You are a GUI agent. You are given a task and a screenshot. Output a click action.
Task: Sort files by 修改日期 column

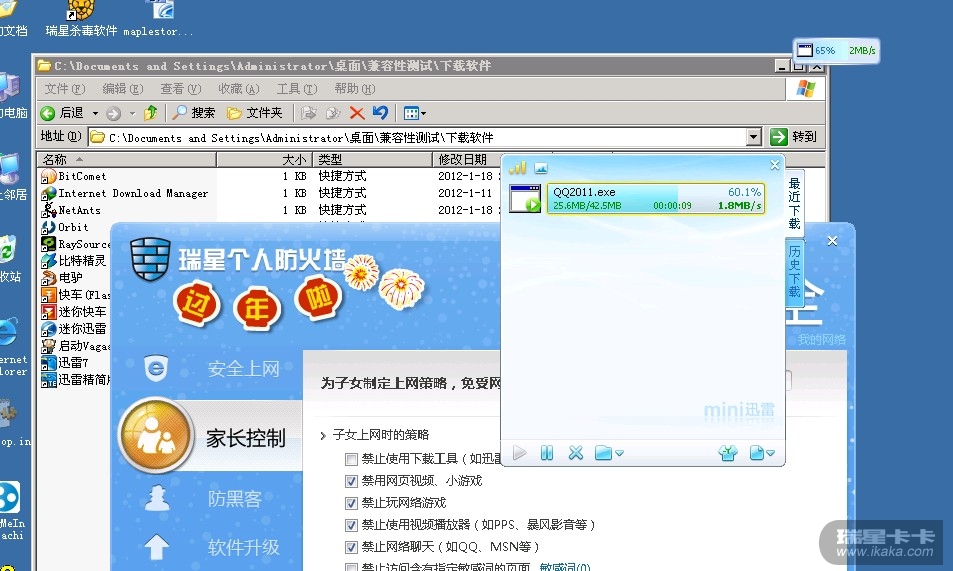pos(466,159)
